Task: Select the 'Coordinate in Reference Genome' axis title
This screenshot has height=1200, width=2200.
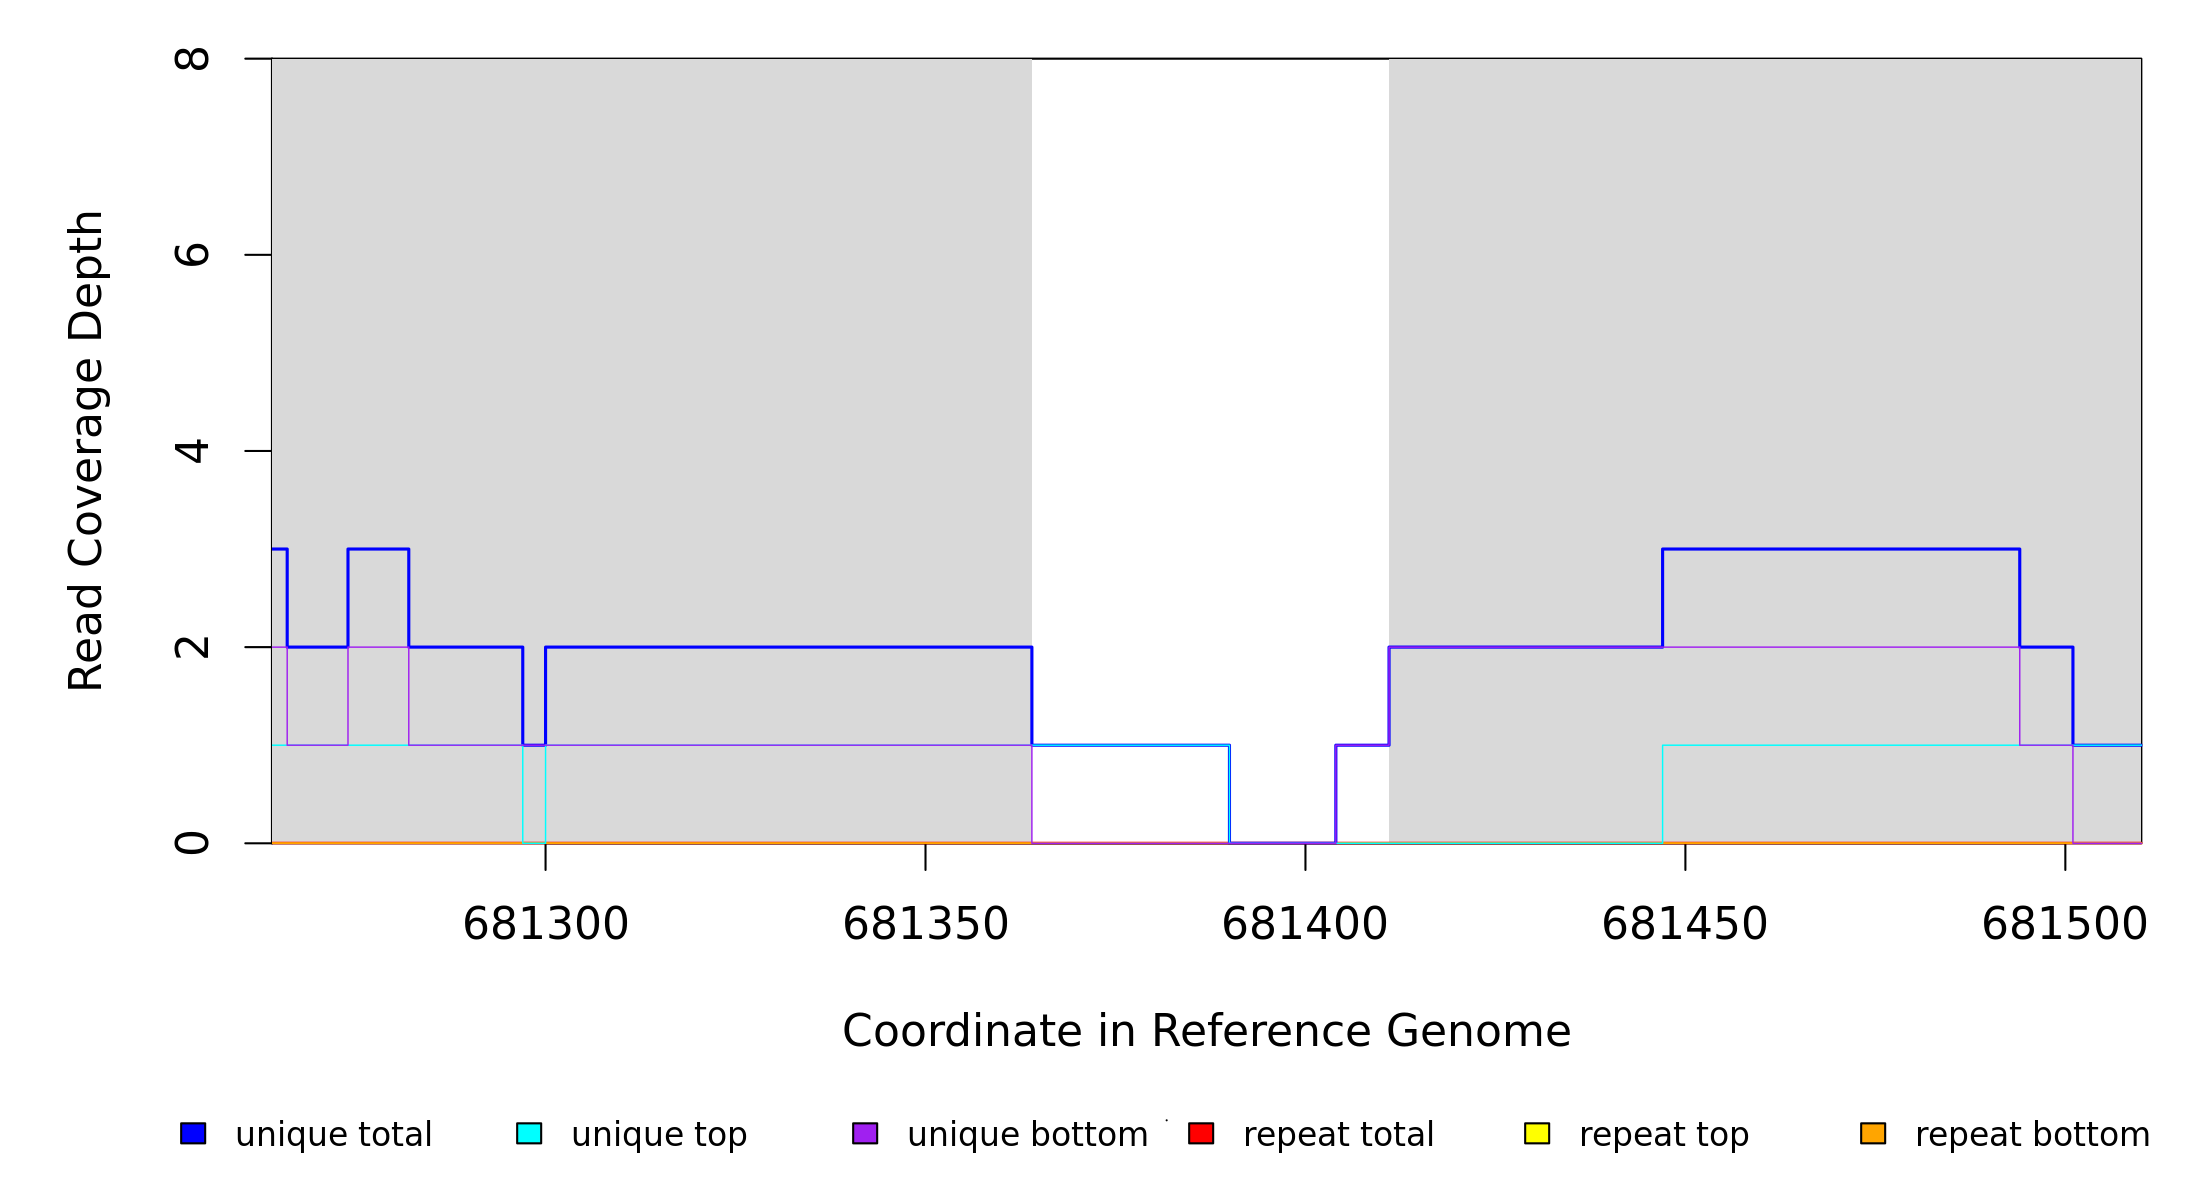Action: tap(1206, 1031)
